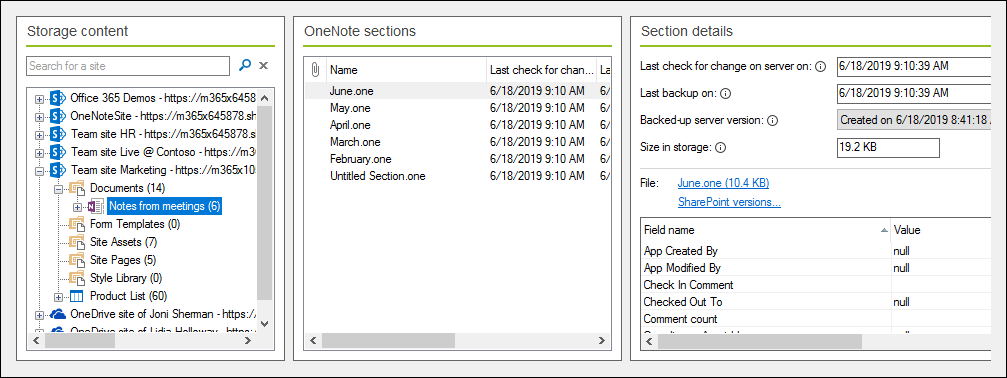Select the March.one section row
This screenshot has height=378, width=1007.
(458, 142)
